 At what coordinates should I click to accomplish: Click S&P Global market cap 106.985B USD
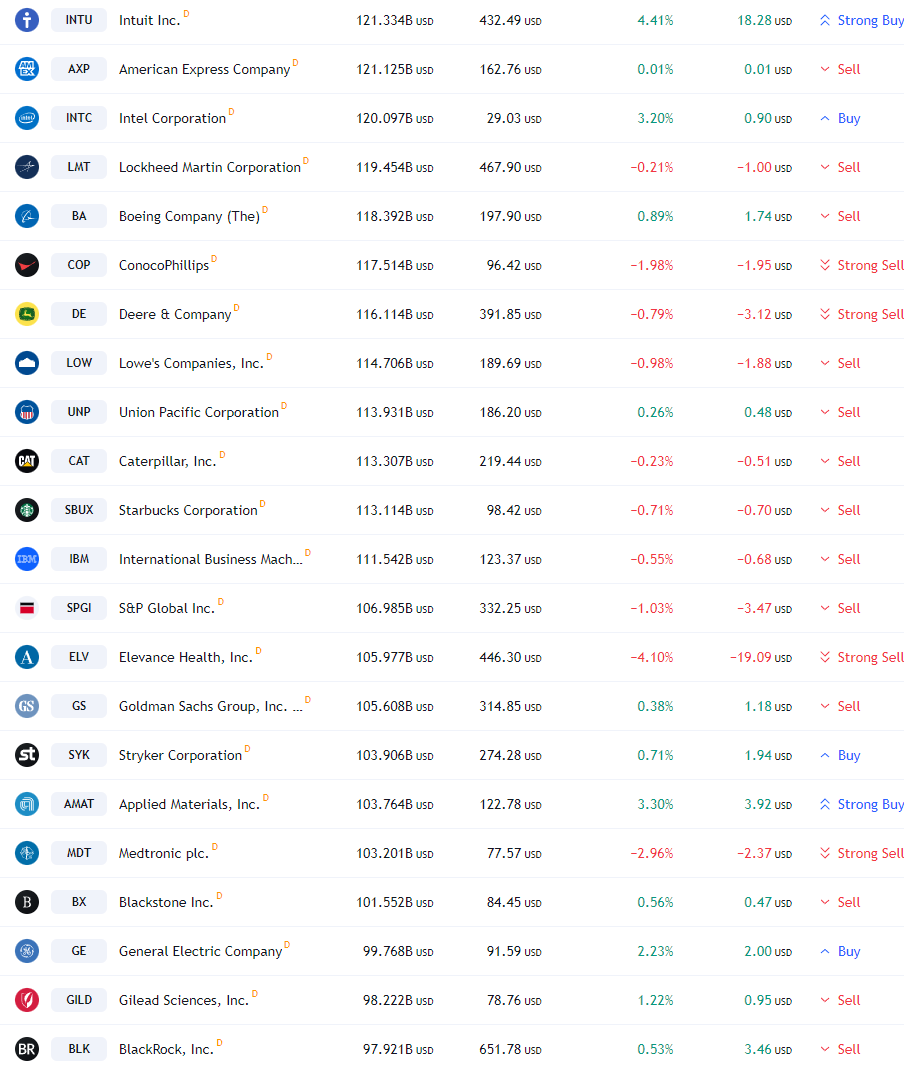pos(395,608)
